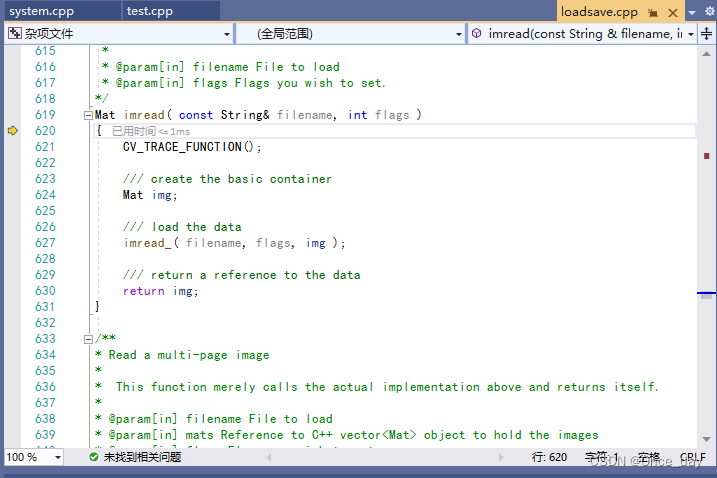
Task: Click comment 'Read a multi-page image'
Action: point(189,355)
